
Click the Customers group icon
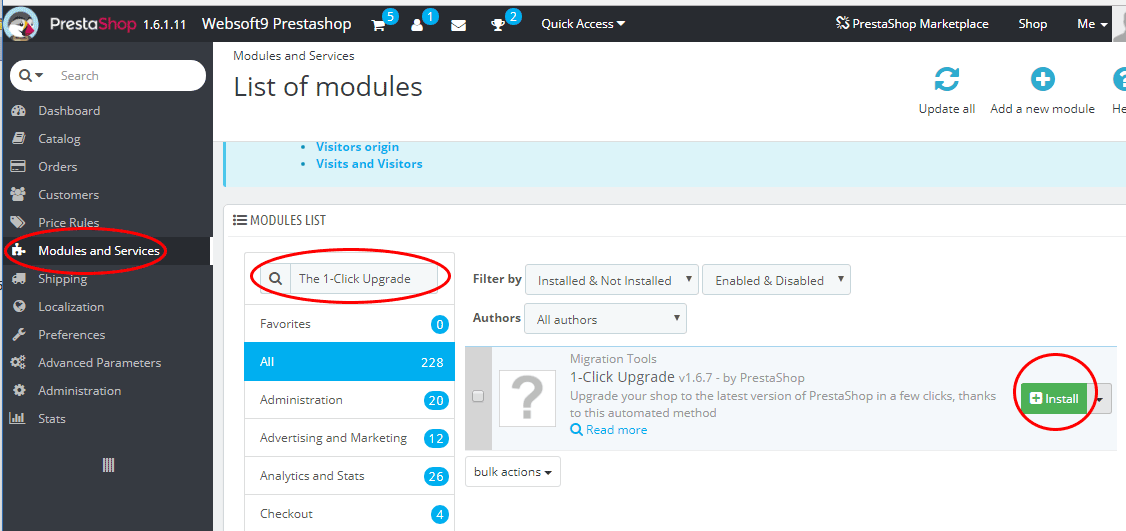19,195
